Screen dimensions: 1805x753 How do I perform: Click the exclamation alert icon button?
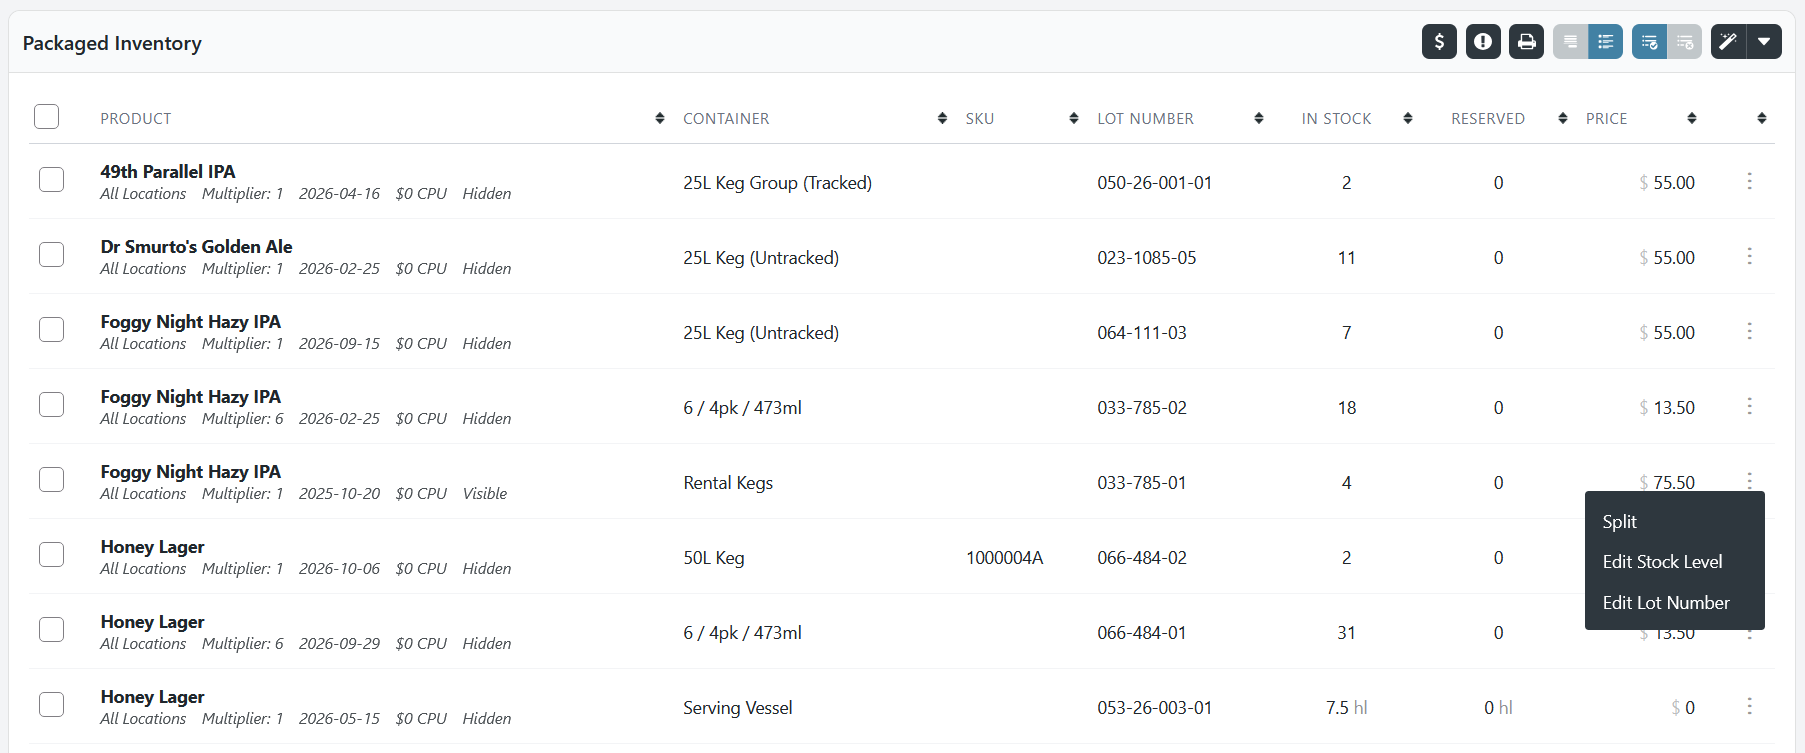[x=1483, y=42]
